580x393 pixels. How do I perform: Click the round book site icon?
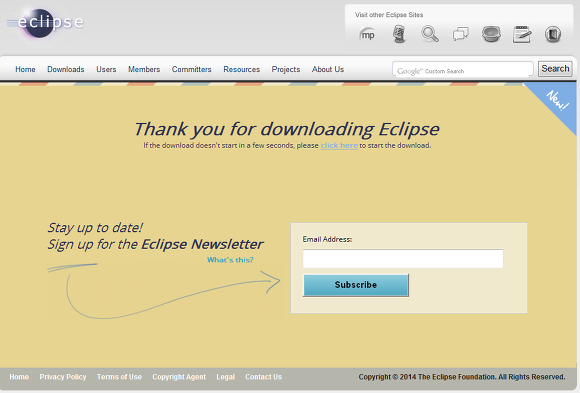pyautogui.click(x=553, y=34)
